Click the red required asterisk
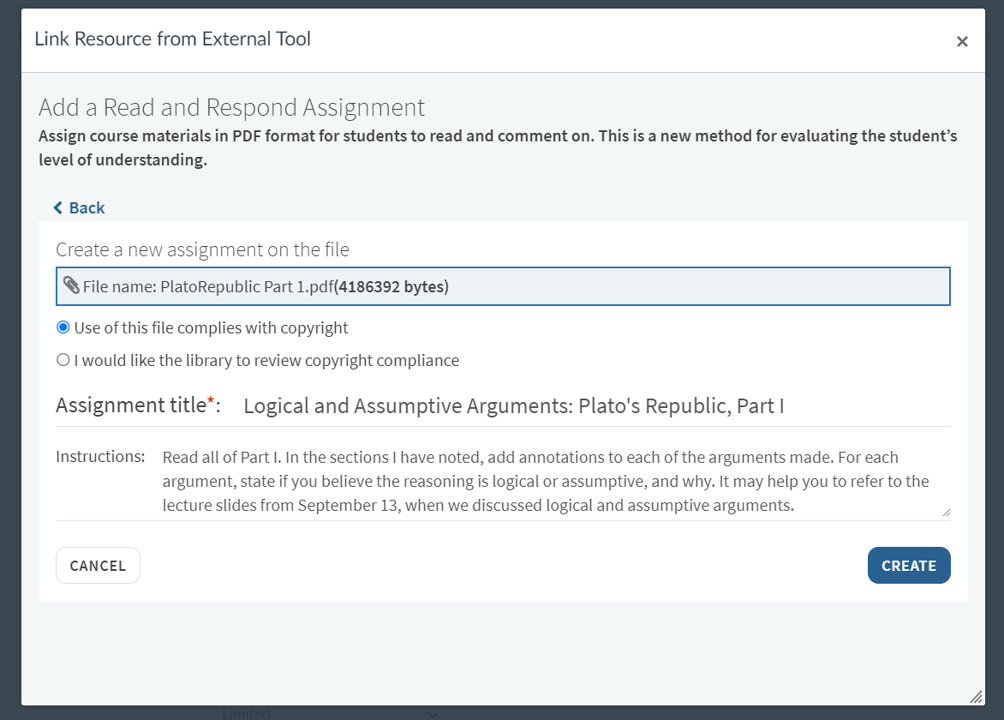The height and width of the screenshot is (720, 1004). click(211, 404)
